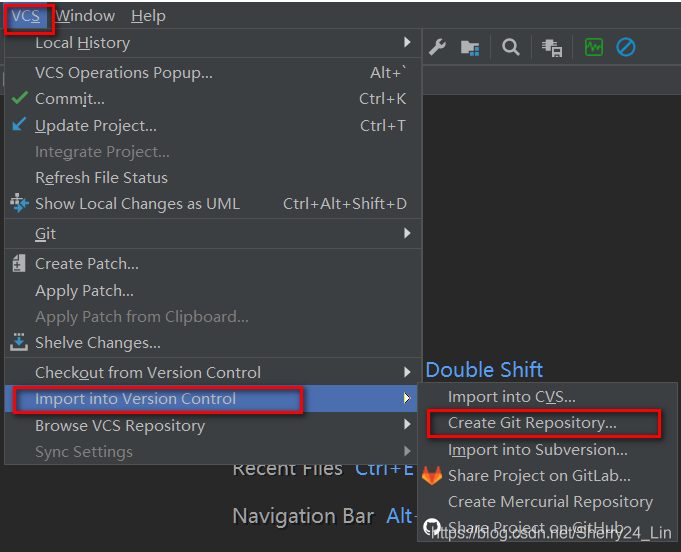The width and height of the screenshot is (681, 552).
Task: Select Share Project on GitHub
Action: pos(547,528)
